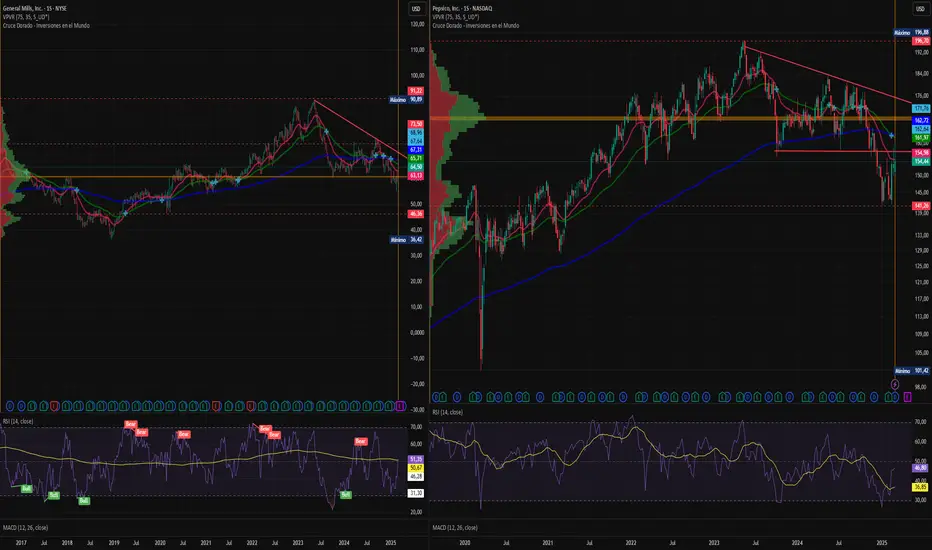
Task: Click Máximo 196,88 label on Pepsico chart
Action: coord(912,33)
